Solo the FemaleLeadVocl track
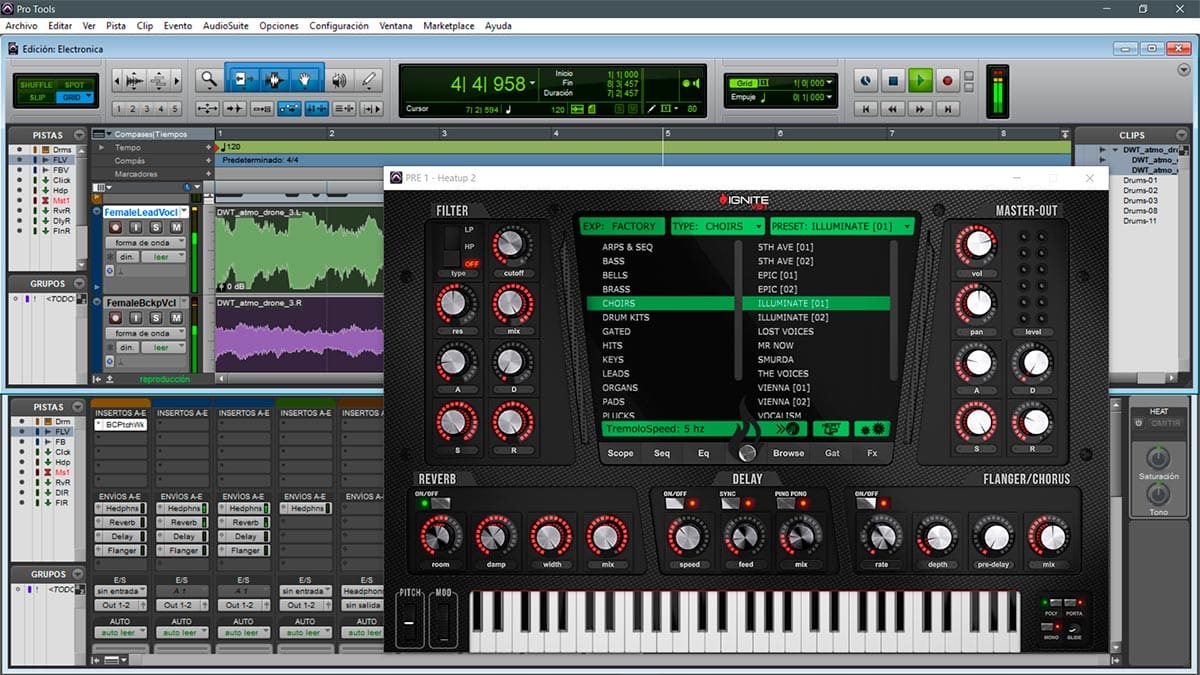This screenshot has height=675, width=1200. coord(156,228)
